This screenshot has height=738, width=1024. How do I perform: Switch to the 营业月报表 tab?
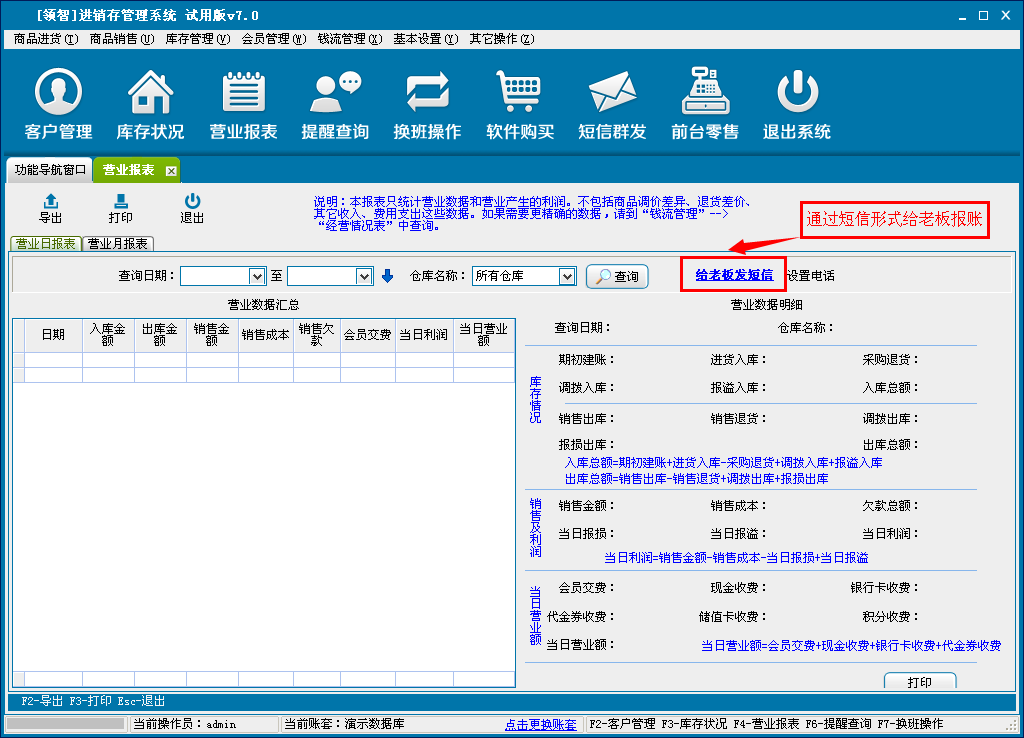tap(118, 243)
